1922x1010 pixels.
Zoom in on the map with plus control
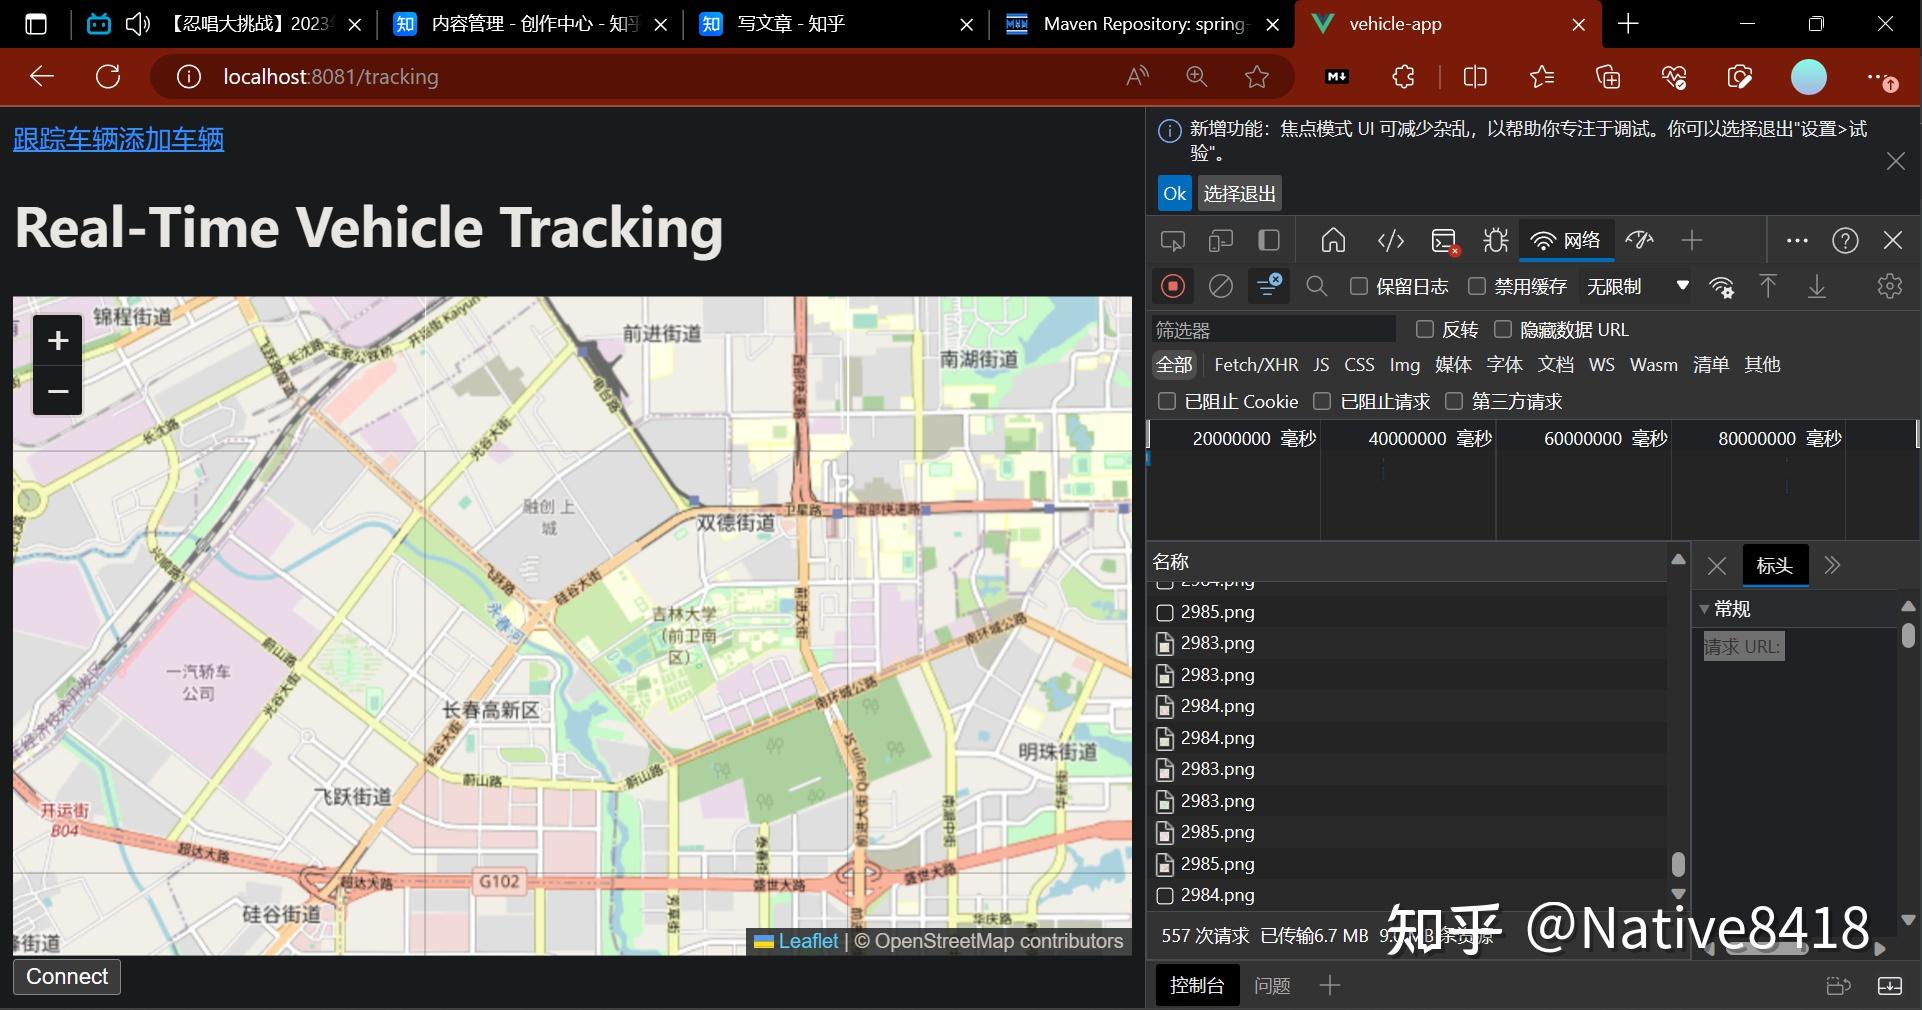click(57, 341)
